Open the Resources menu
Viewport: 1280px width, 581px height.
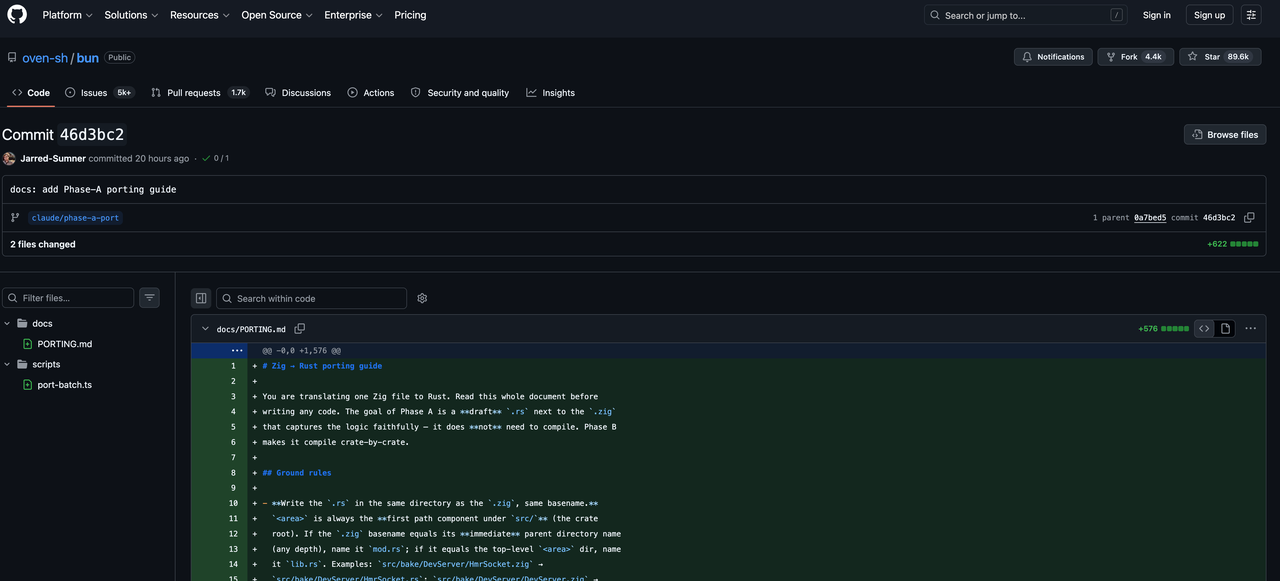tap(199, 15)
